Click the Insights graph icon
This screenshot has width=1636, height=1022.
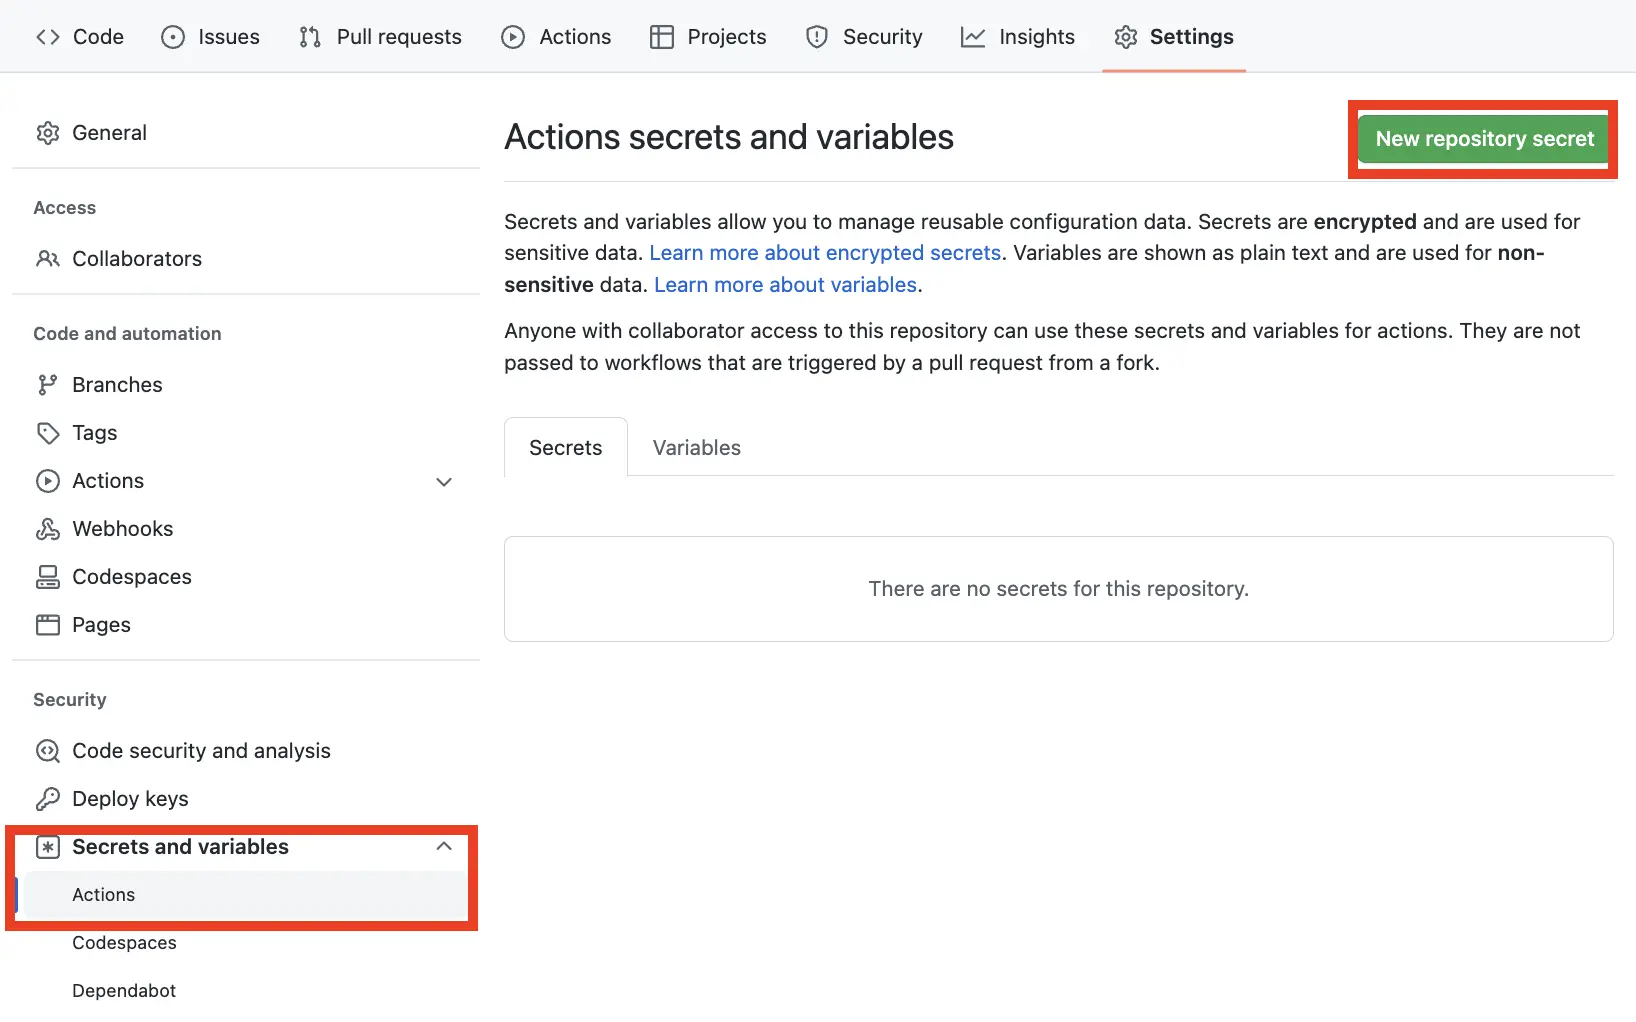[x=973, y=36]
